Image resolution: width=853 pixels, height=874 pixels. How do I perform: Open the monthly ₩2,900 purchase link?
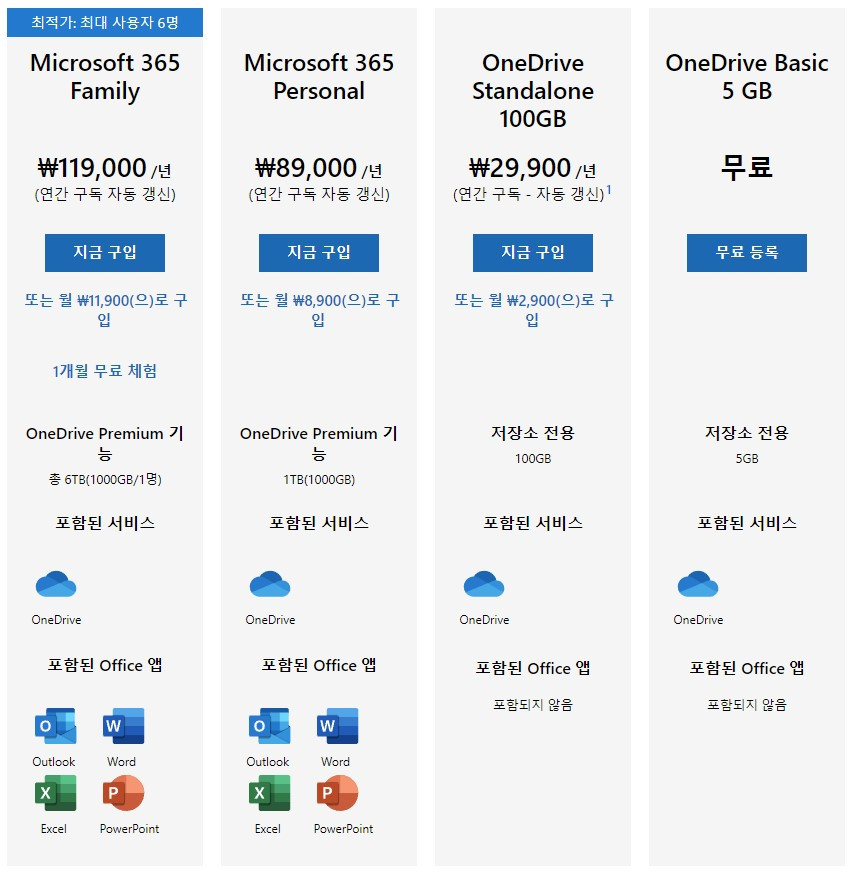533,309
